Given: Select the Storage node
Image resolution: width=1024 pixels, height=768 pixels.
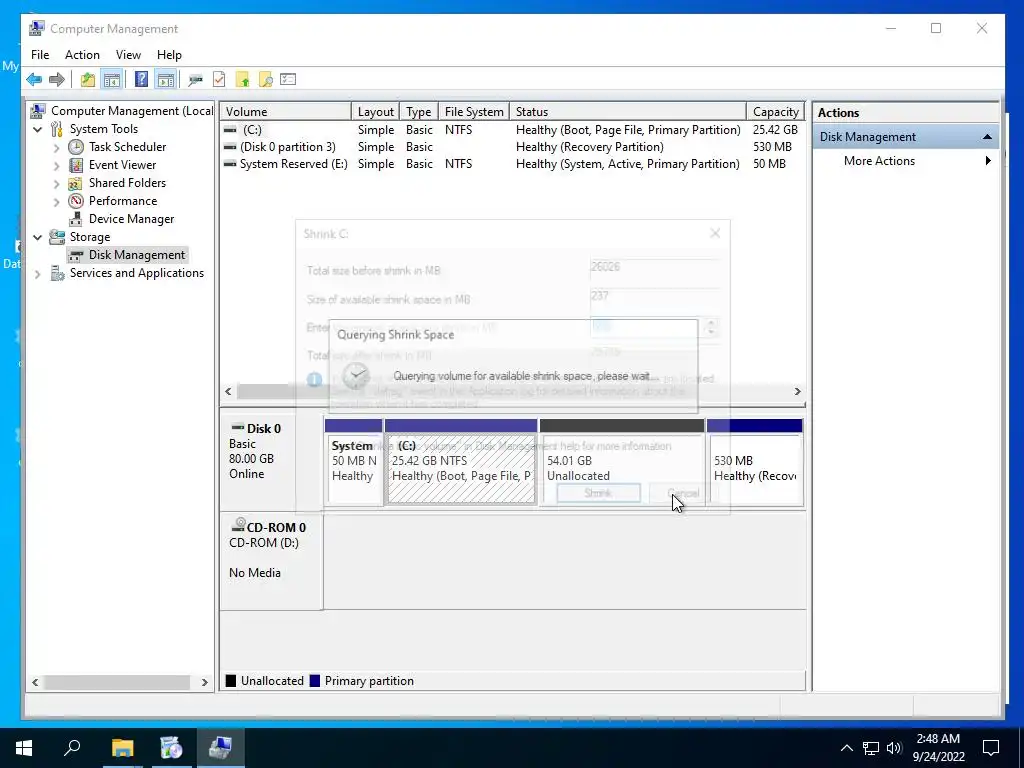Looking at the screenshot, I should [x=90, y=236].
